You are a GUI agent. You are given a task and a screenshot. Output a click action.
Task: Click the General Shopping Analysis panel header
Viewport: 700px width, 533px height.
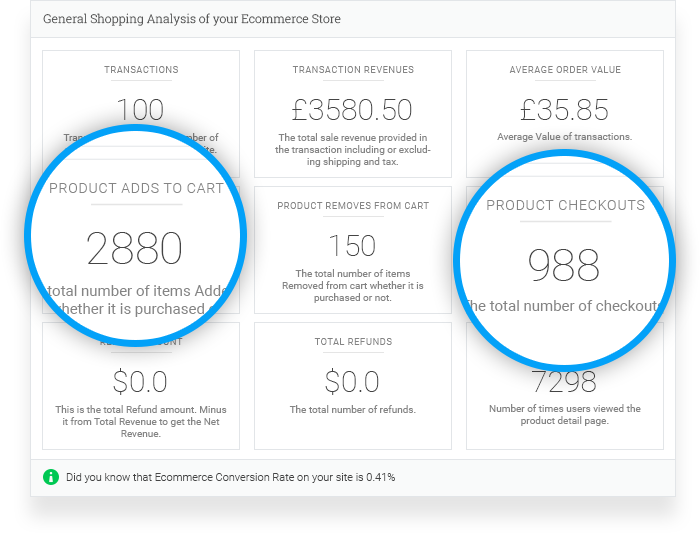[x=353, y=19]
